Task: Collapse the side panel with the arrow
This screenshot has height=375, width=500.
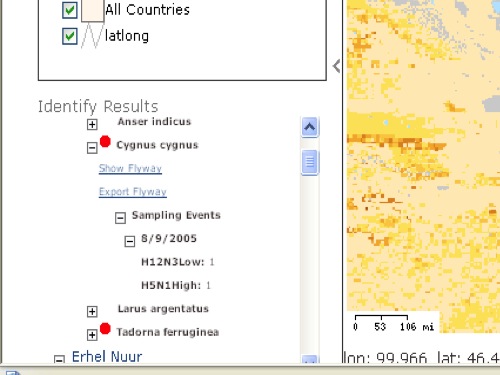Action: point(336,66)
